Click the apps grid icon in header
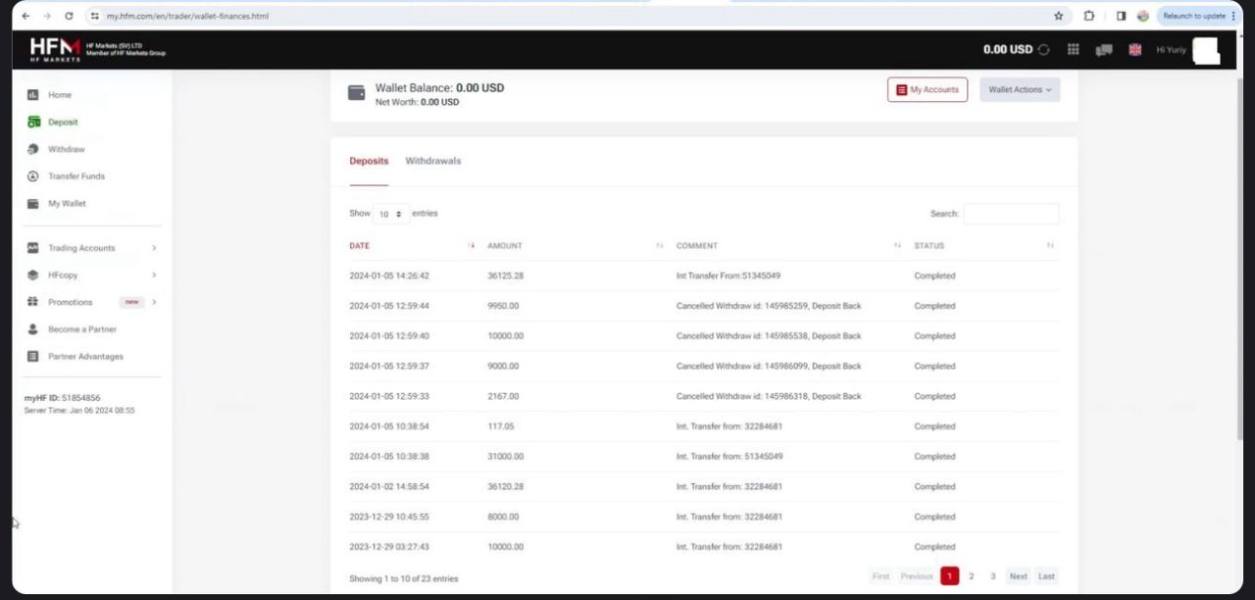1255x600 pixels. [1073, 49]
